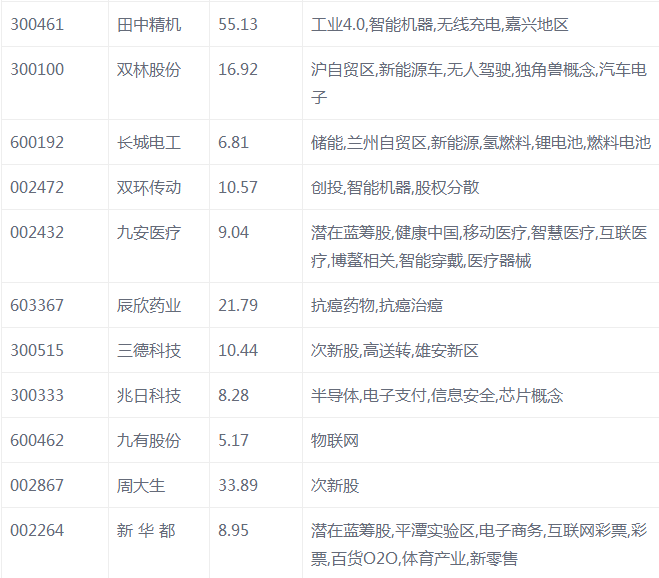Viewport: 659px width, 578px height.
Task: Click concepts starting with 储能,兰州自贸区
Action: click(x=481, y=143)
